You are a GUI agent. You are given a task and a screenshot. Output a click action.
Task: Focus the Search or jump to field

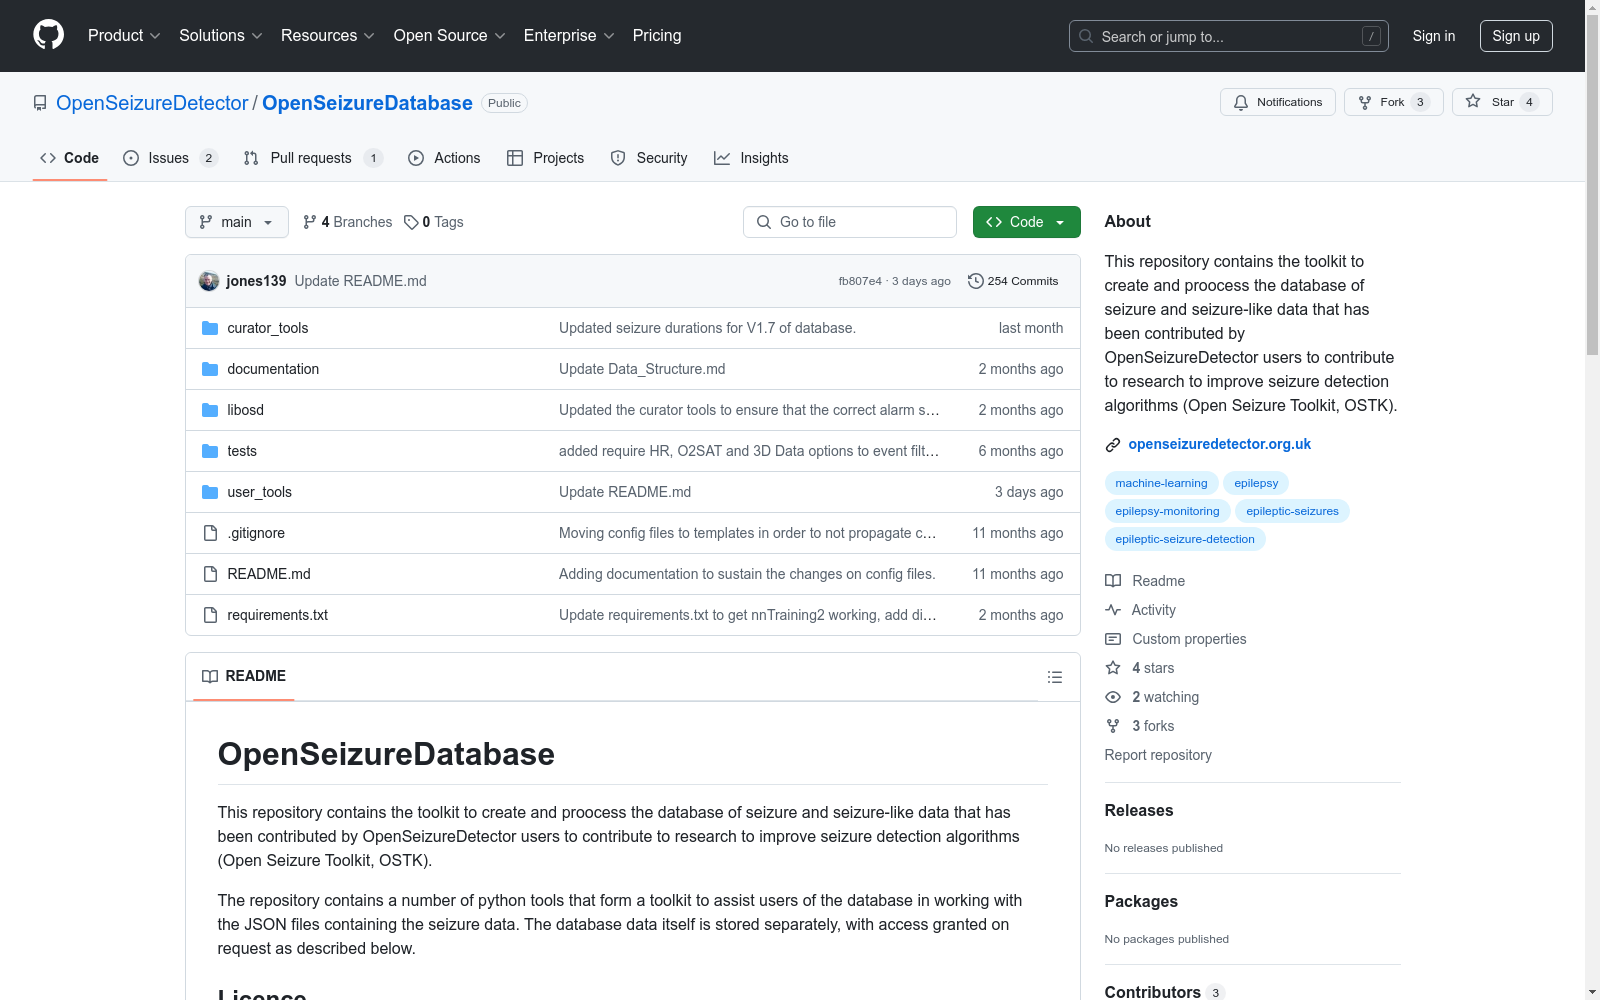tap(1229, 36)
